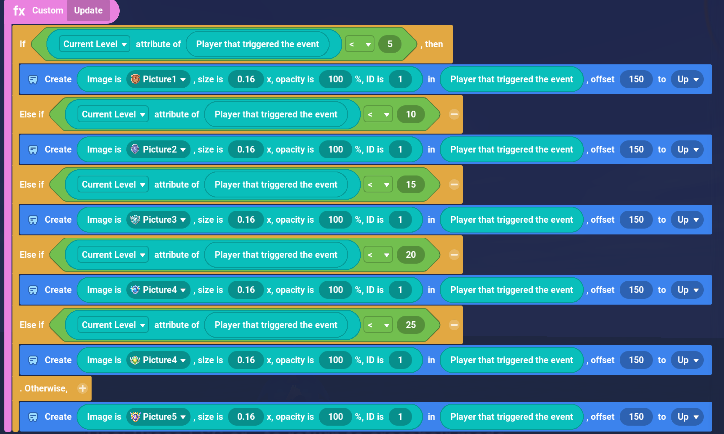Edit the comparison value 5 field
724x434 pixels.
pos(390,44)
